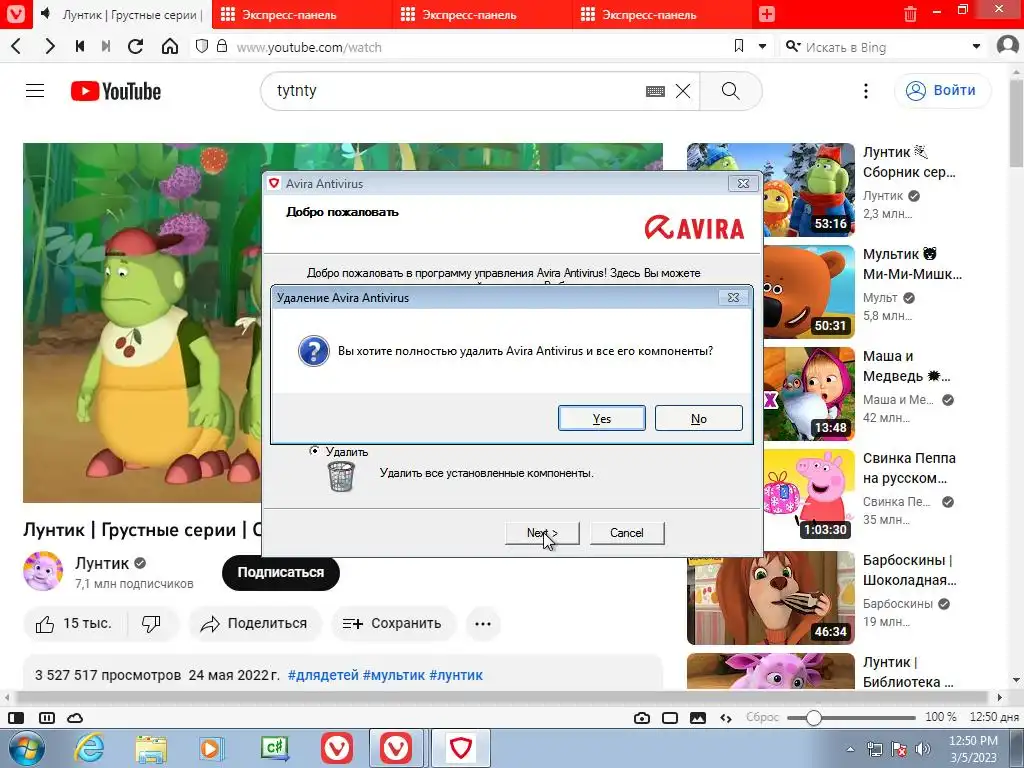This screenshot has width=1024, height=768.
Task: Click Next in the Avira Antivirus window
Action: coord(542,533)
